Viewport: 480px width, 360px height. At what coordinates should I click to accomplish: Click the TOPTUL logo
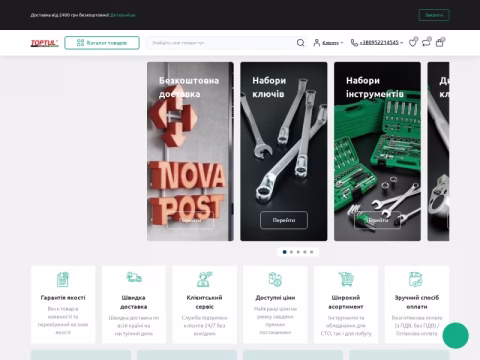tap(44, 43)
